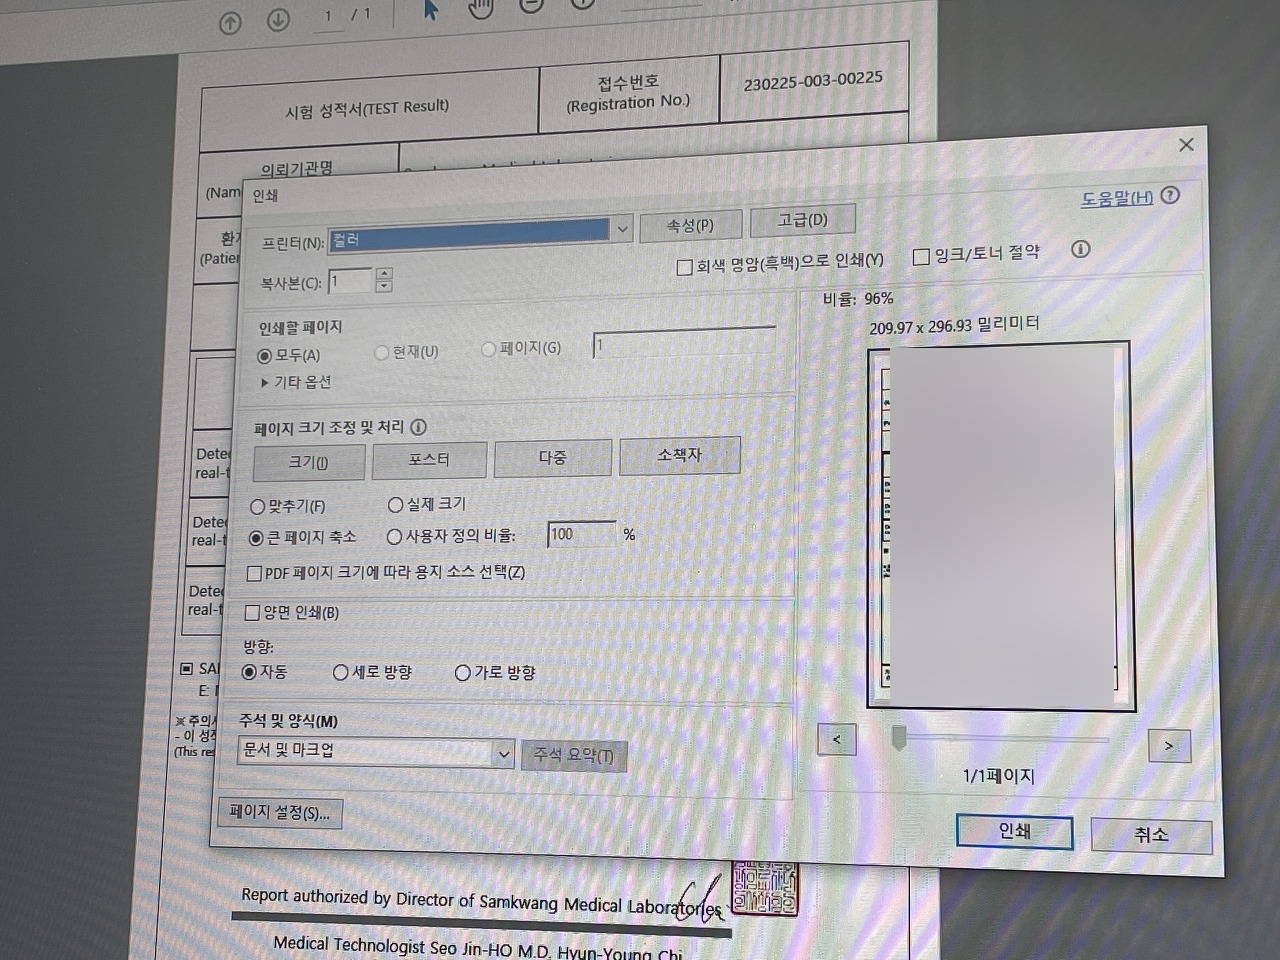Click the info icon beside 잉크/토너 절약

[1080, 249]
